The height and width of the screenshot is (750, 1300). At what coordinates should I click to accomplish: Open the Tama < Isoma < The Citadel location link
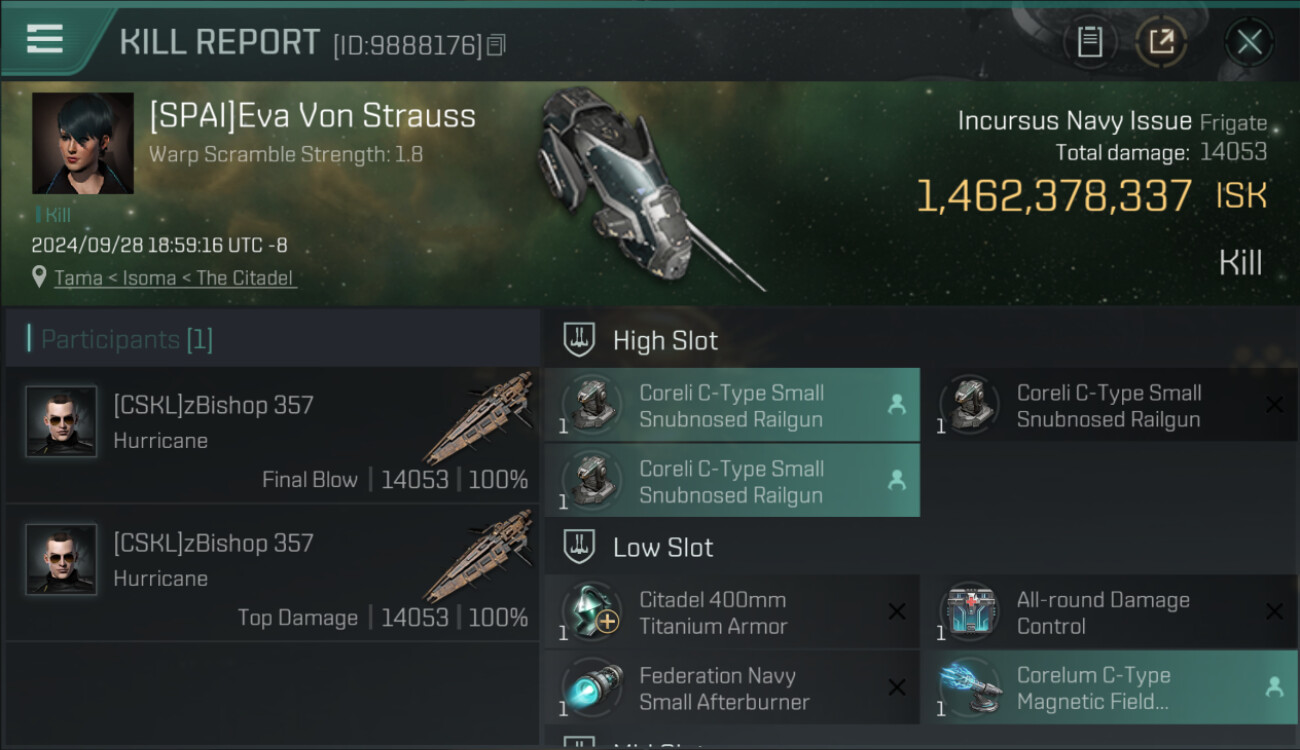coord(175,278)
